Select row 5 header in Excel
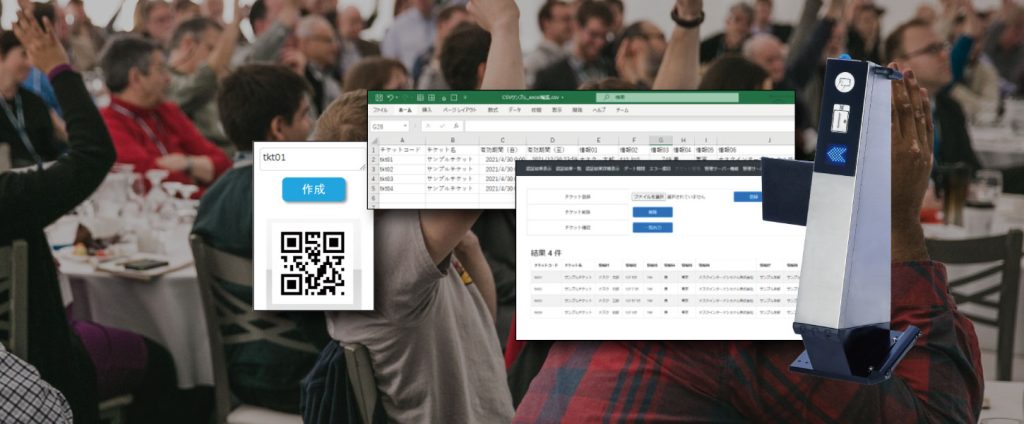1024x424 pixels. (x=374, y=188)
